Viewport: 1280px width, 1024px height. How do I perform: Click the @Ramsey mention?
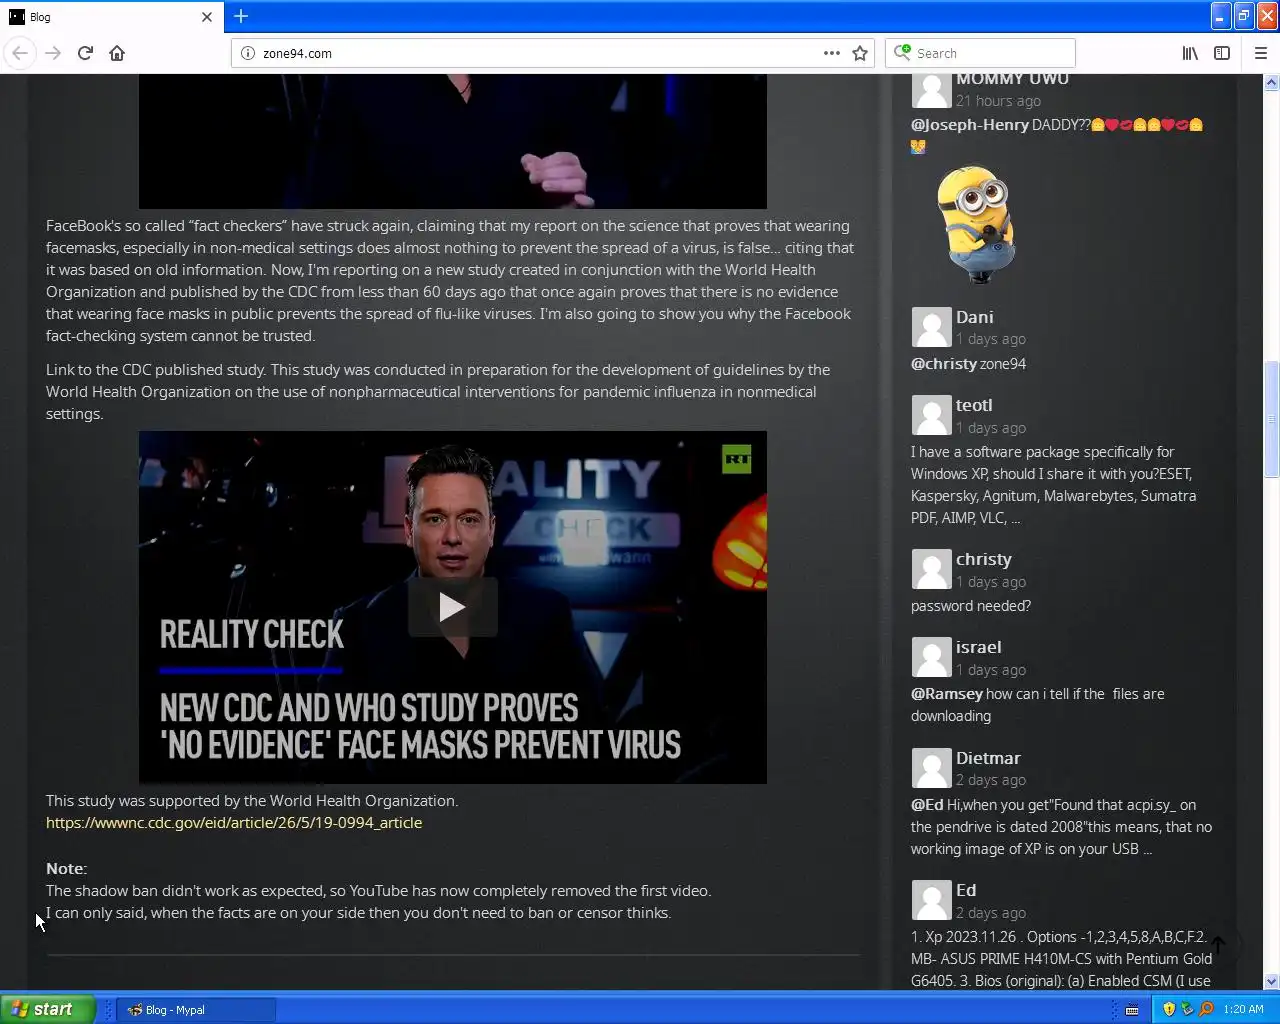tap(947, 694)
